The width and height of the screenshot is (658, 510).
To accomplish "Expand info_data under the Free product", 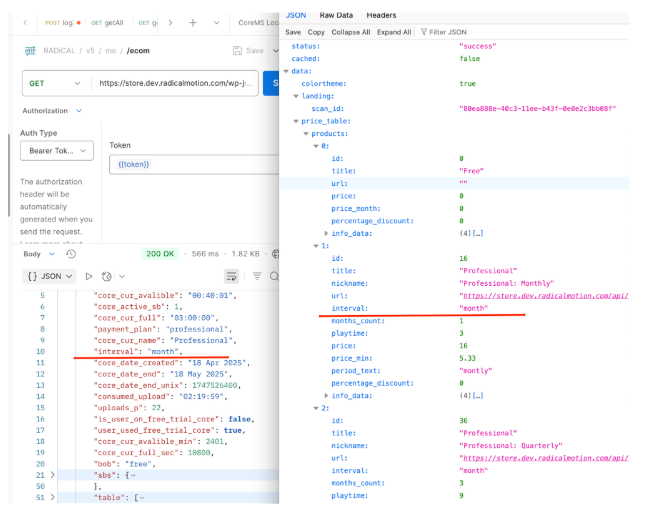I will coord(326,233).
